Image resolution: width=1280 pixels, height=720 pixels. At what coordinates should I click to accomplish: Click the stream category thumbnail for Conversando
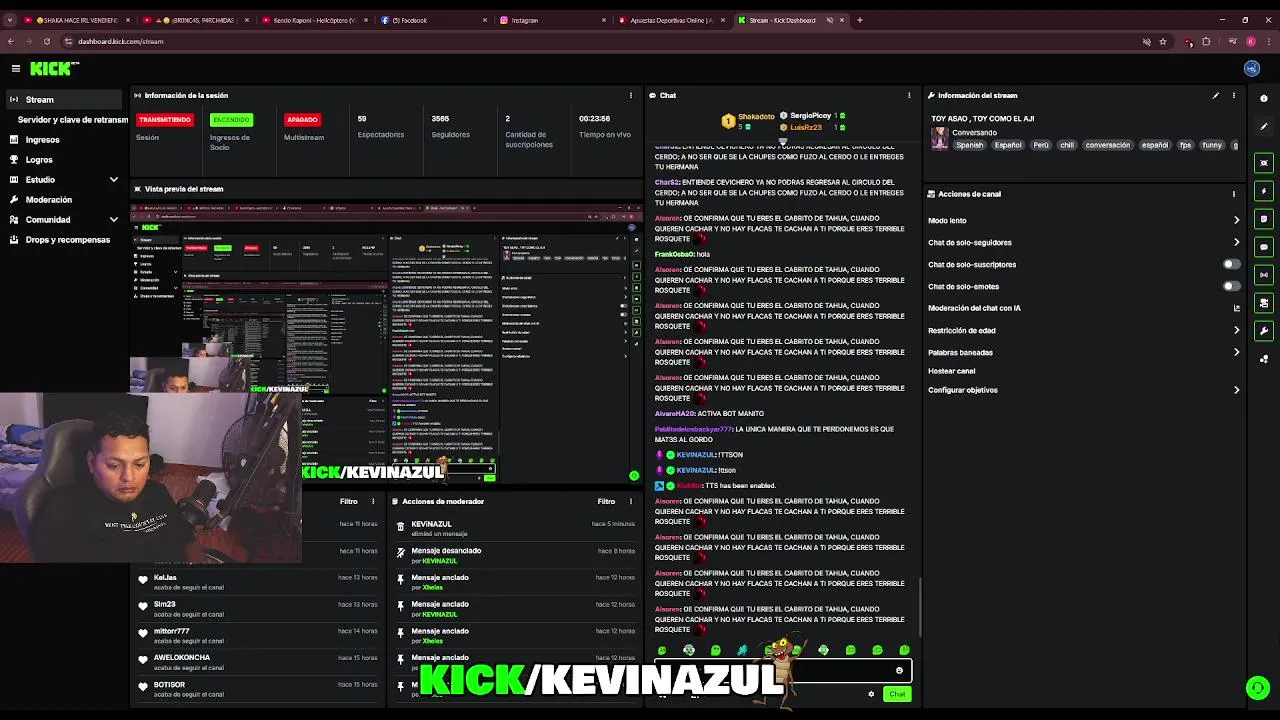point(939,139)
